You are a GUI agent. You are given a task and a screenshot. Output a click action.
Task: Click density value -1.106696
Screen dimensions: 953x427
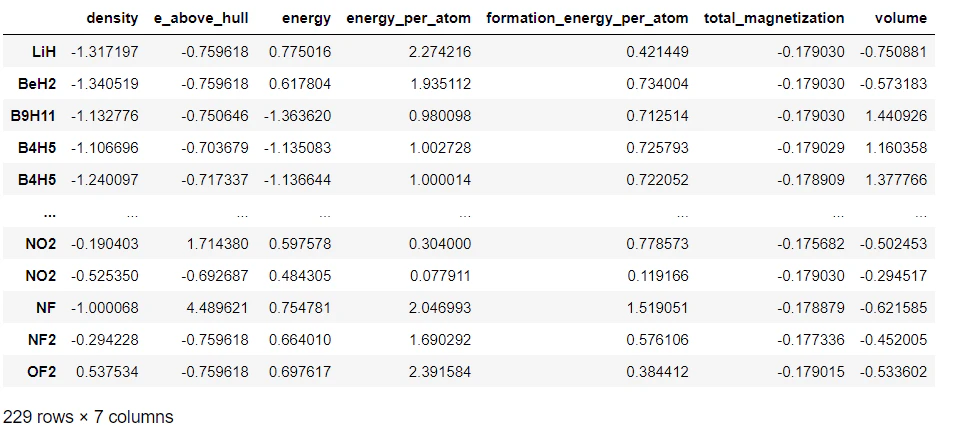pyautogui.click(x=105, y=148)
